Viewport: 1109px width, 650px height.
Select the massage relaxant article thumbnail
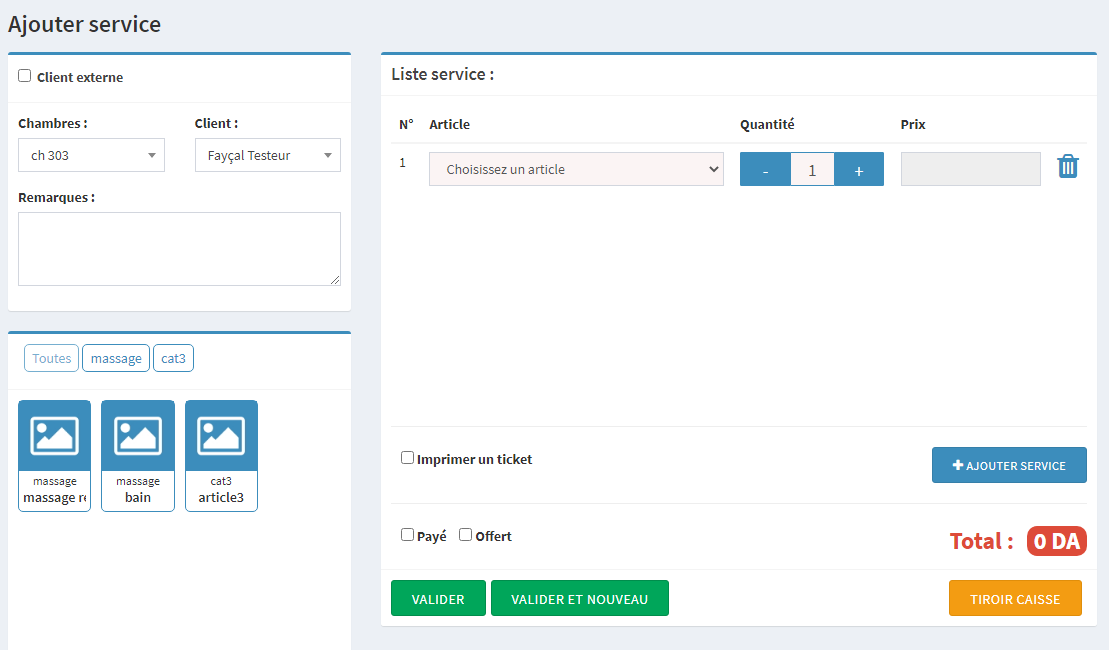click(x=54, y=455)
